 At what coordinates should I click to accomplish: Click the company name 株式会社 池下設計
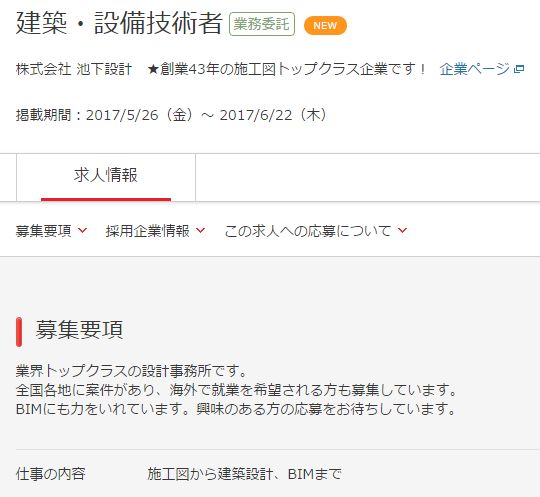pos(74,69)
